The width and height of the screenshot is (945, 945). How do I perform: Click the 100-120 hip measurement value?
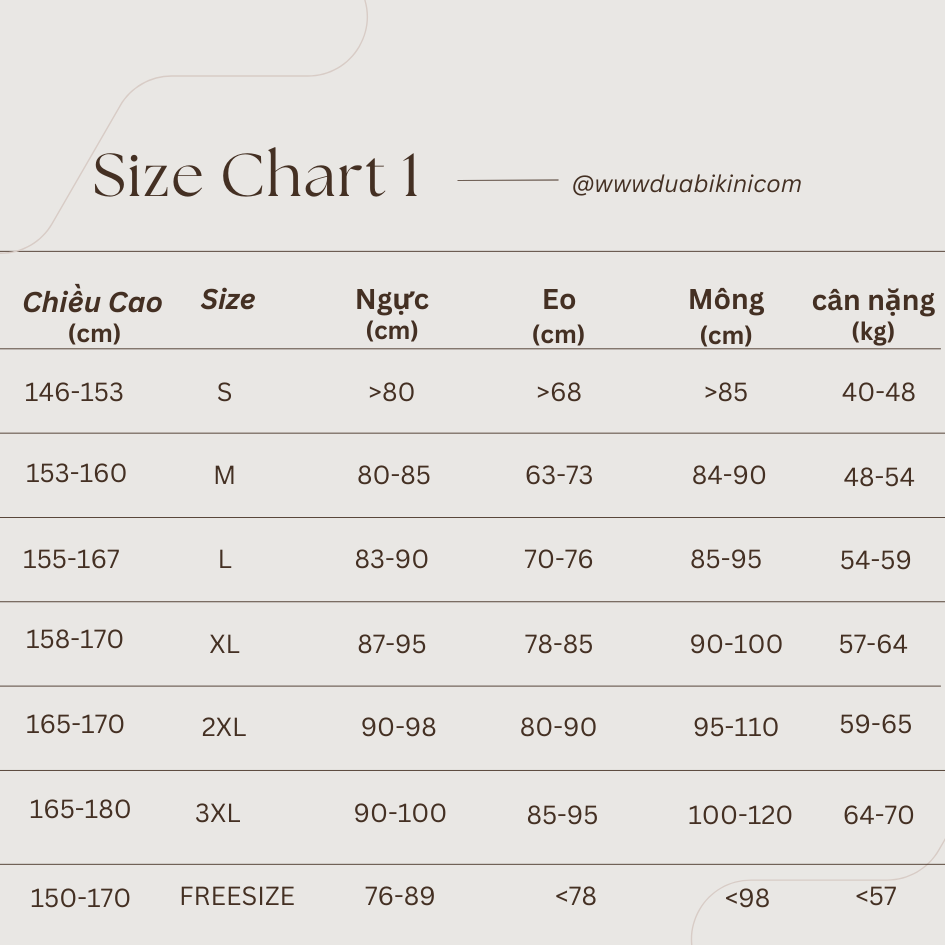[740, 816]
